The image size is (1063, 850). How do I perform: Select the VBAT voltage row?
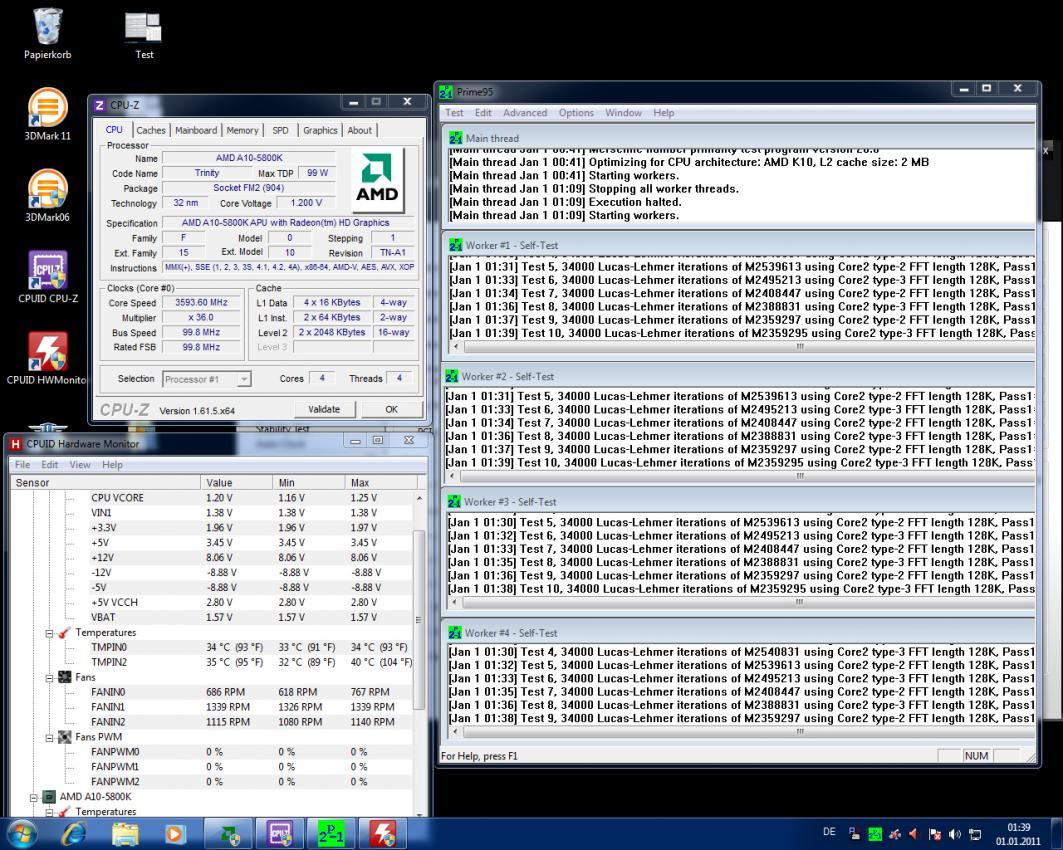212,617
